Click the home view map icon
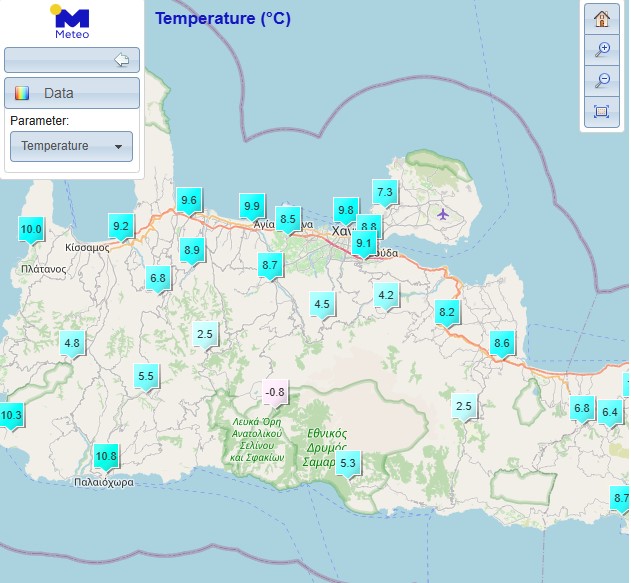This screenshot has width=631, height=583. tap(601, 19)
